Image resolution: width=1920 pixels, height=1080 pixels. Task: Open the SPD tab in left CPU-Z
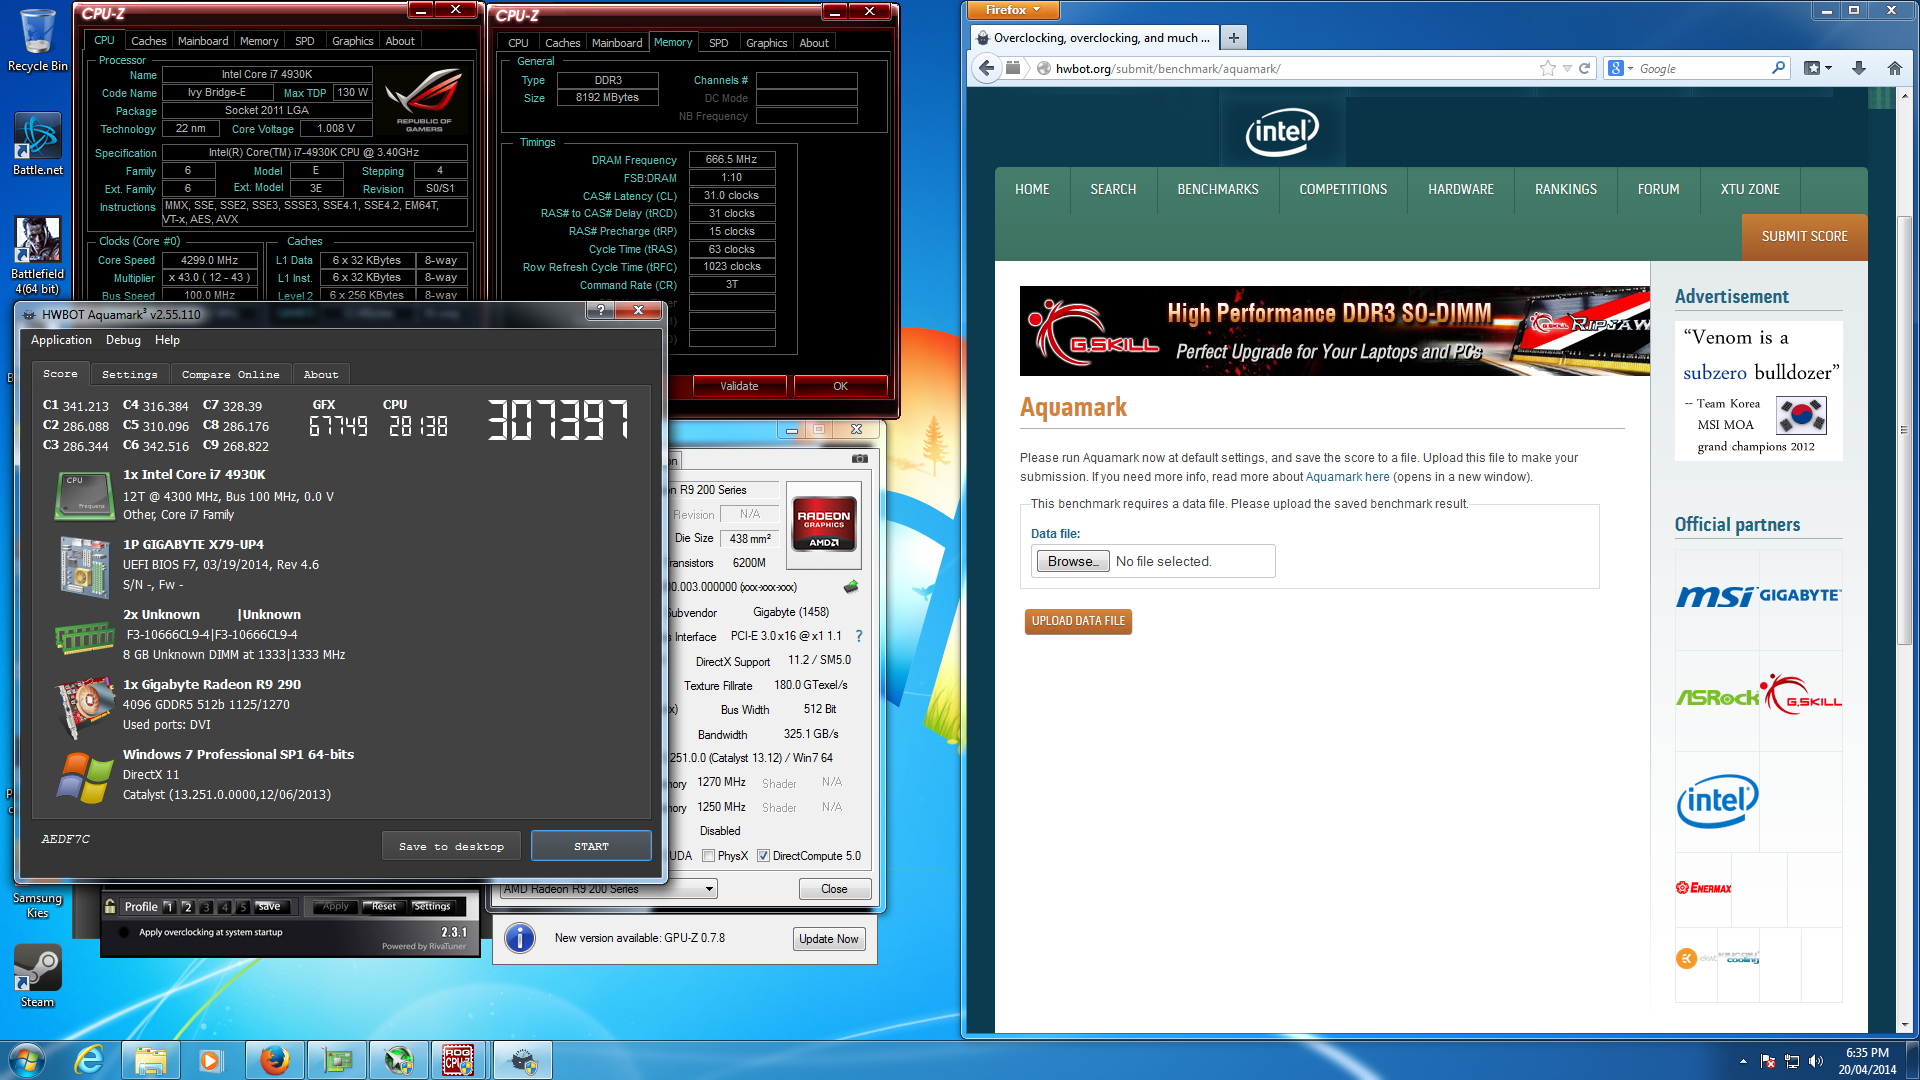pyautogui.click(x=304, y=41)
